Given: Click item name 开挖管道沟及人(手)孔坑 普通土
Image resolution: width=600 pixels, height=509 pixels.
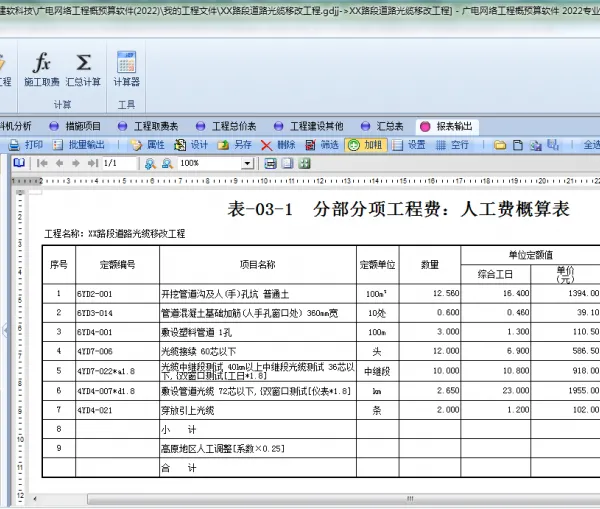Looking at the screenshot, I should 225,294.
